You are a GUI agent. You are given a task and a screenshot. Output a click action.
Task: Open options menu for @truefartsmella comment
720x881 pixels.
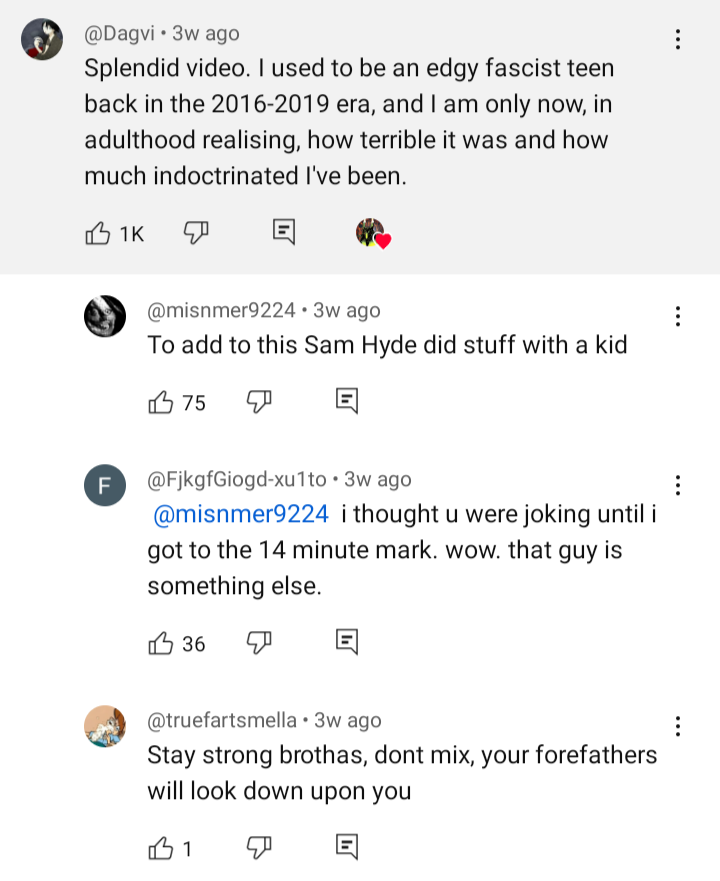click(678, 726)
